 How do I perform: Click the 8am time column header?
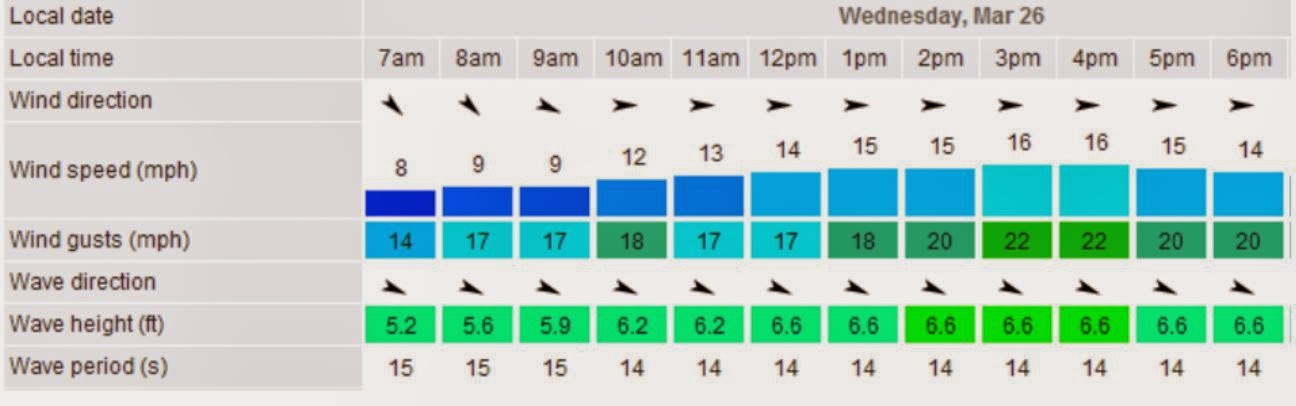click(477, 58)
